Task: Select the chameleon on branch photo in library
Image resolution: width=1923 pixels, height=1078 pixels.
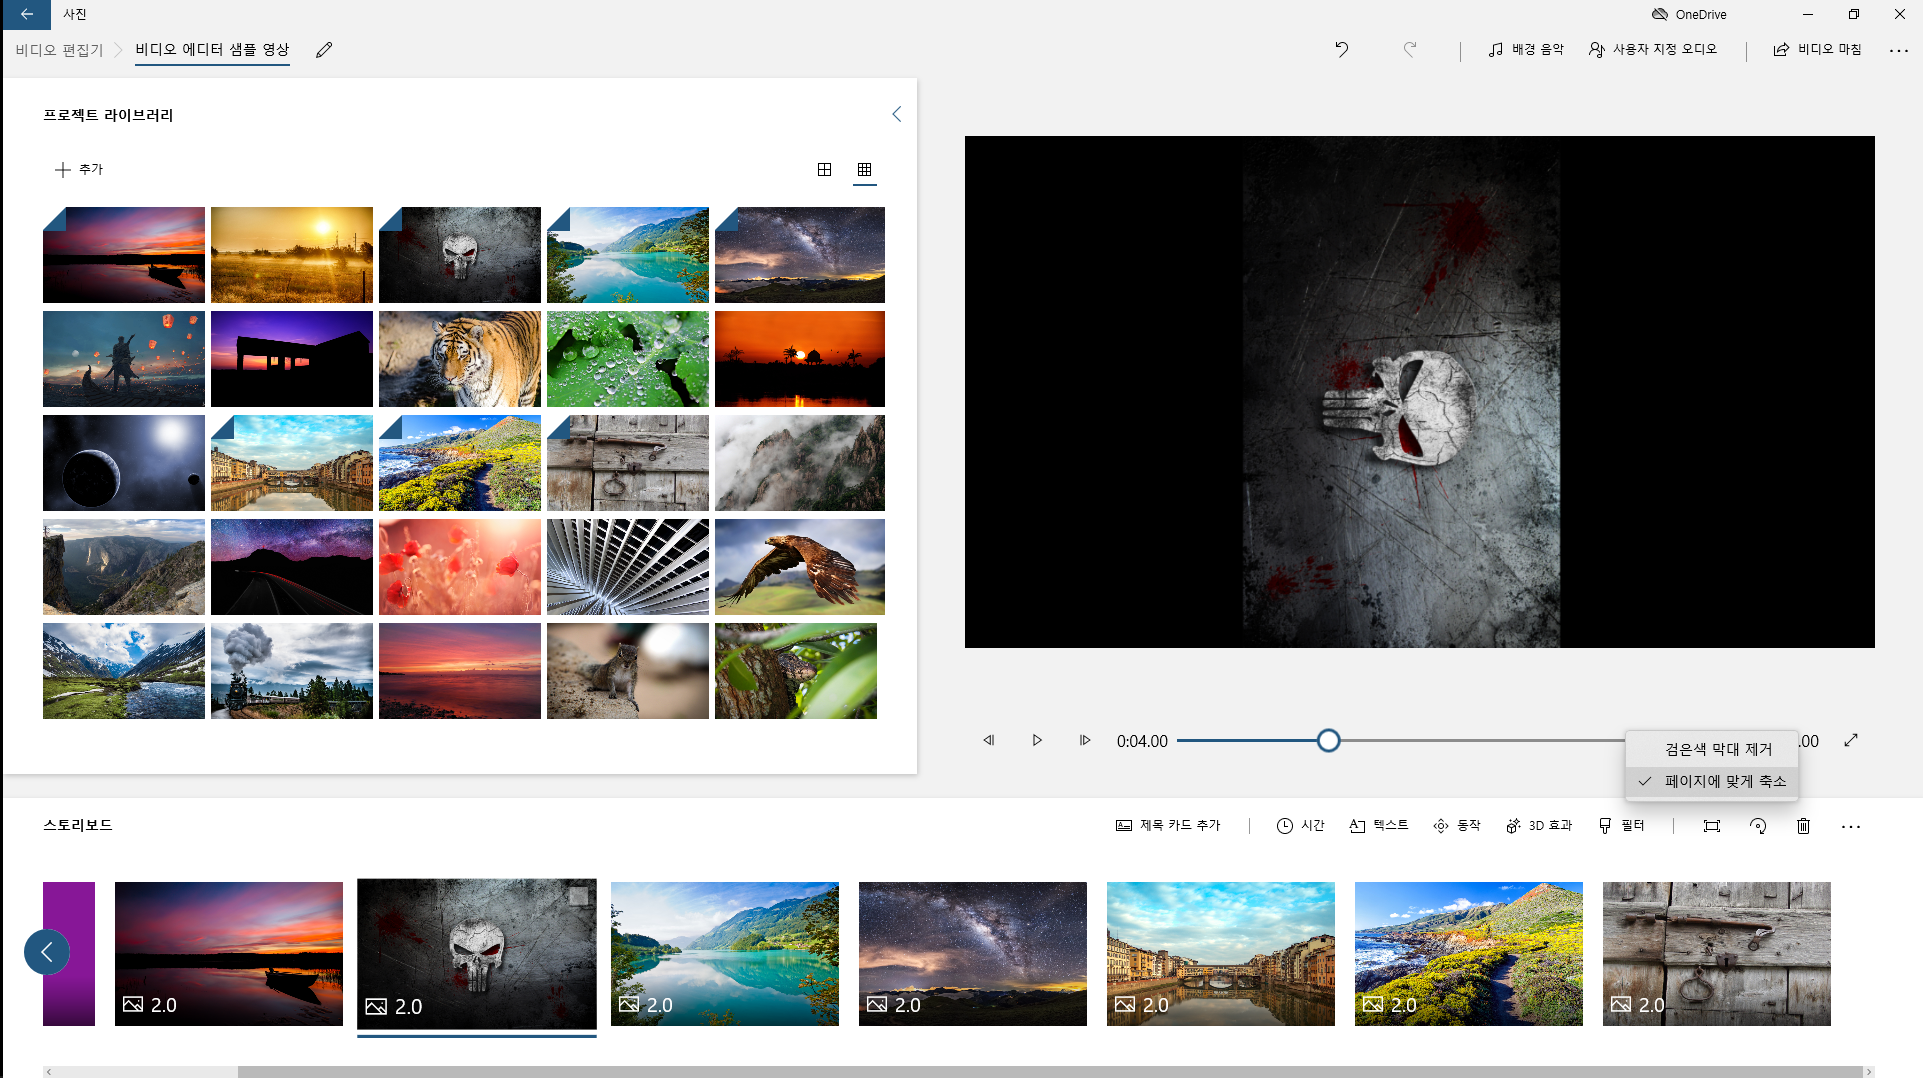Action: tap(796, 671)
